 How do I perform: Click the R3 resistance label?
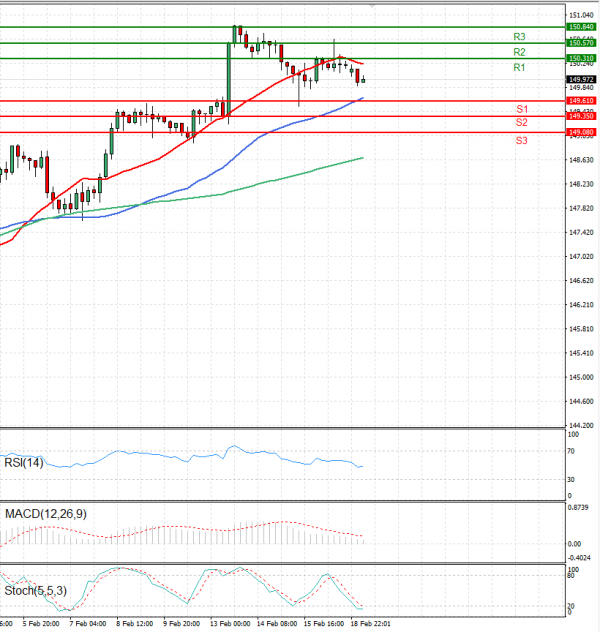pyautogui.click(x=519, y=37)
